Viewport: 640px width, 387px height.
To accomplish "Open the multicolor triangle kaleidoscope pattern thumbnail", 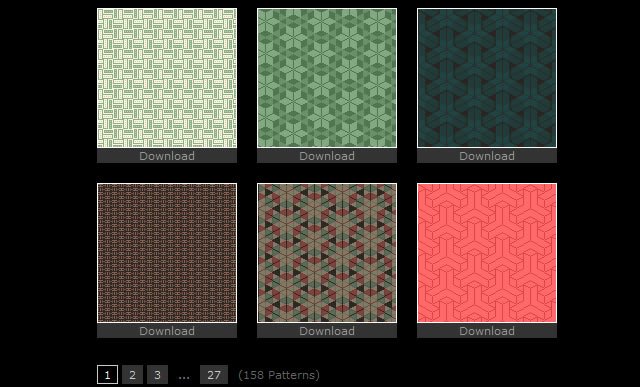I will [327, 253].
